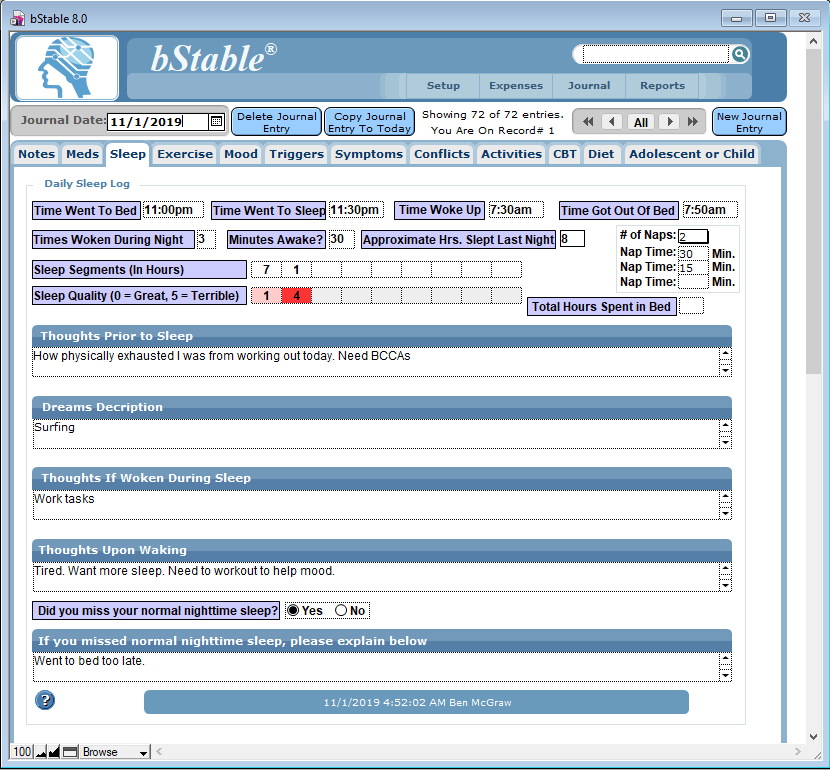Open the Expenses section
This screenshot has width=830, height=770.
[x=516, y=86]
